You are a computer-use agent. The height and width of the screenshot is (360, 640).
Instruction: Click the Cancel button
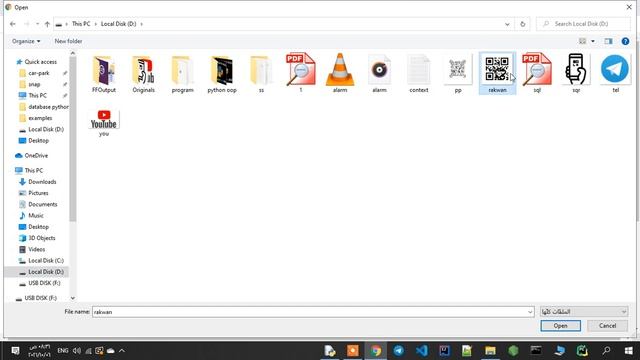607,326
